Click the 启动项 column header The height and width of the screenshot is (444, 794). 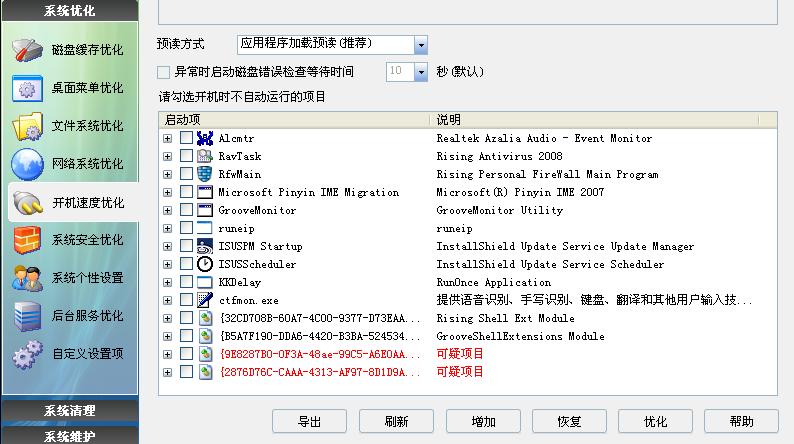pyautogui.click(x=295, y=120)
